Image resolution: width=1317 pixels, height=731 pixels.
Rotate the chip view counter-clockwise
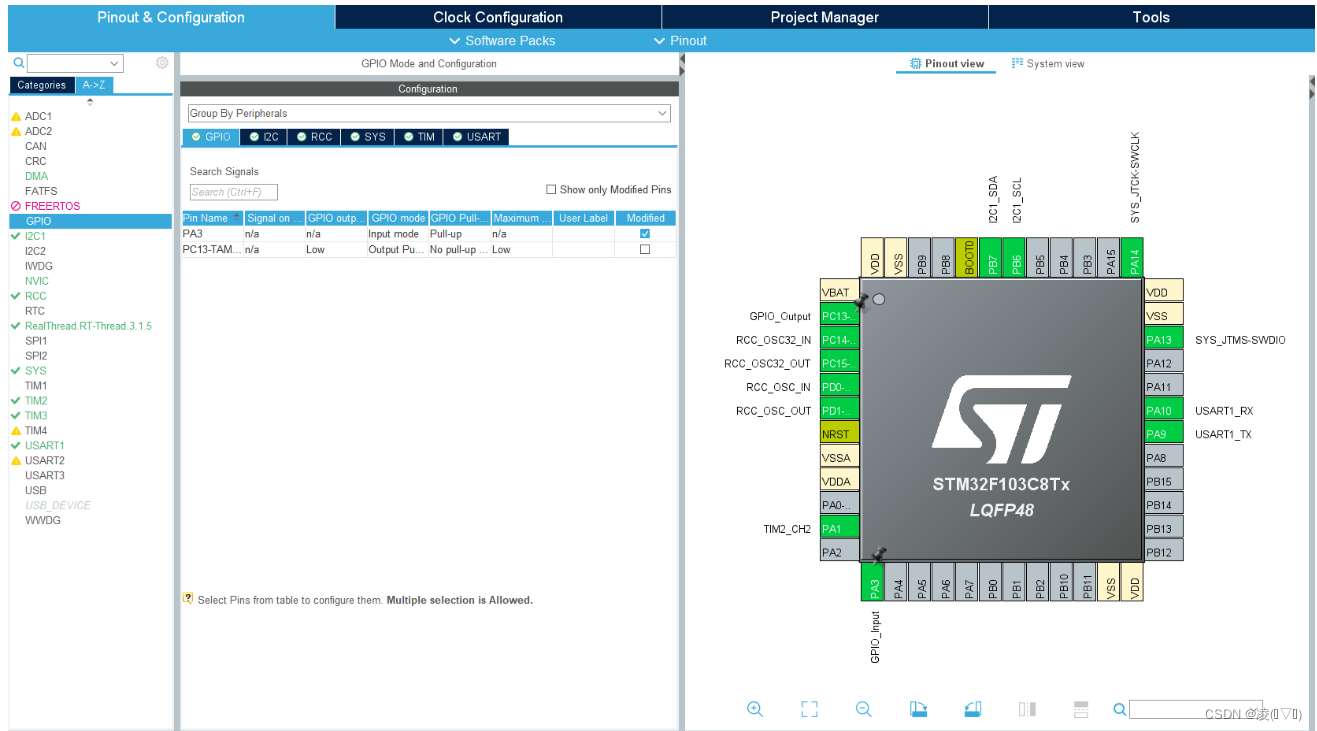973,709
